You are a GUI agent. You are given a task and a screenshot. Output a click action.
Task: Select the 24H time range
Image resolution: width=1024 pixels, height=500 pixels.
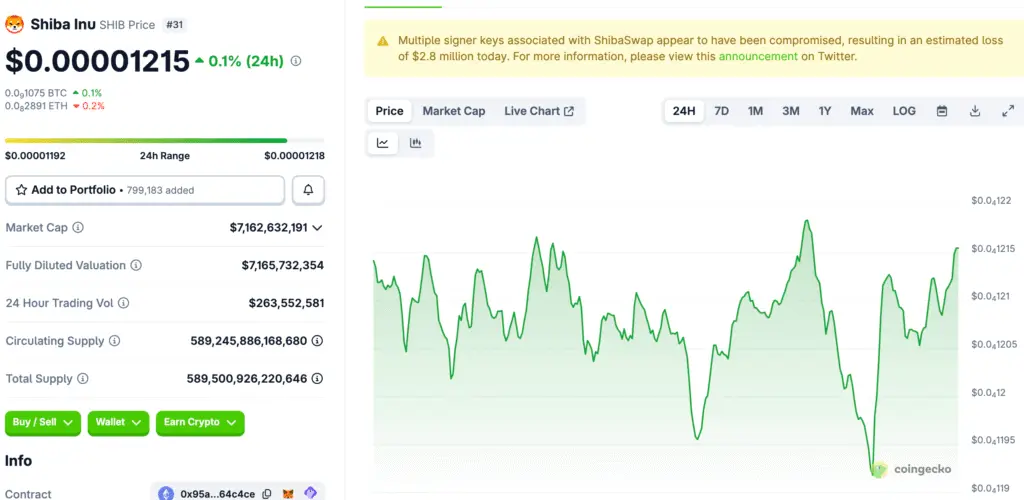click(x=684, y=111)
